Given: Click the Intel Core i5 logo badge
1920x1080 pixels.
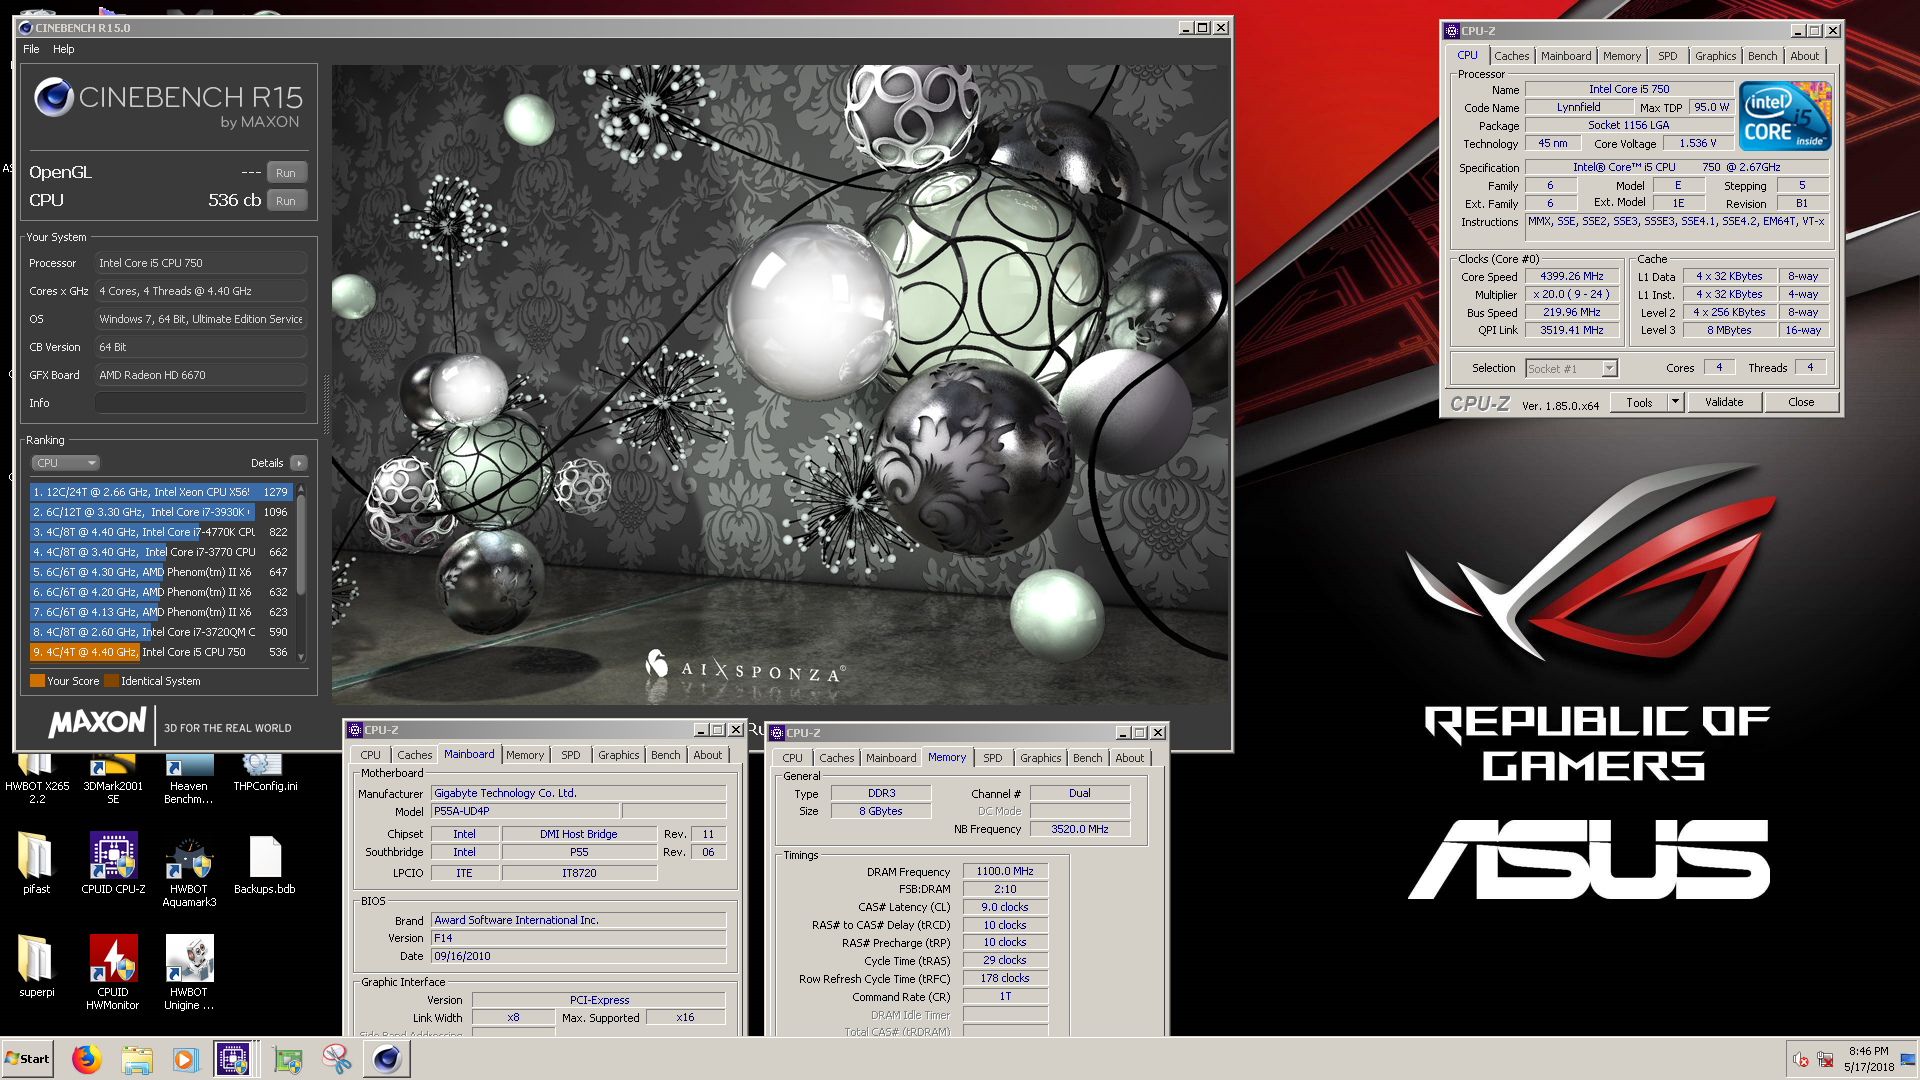Looking at the screenshot, I should tap(1785, 116).
